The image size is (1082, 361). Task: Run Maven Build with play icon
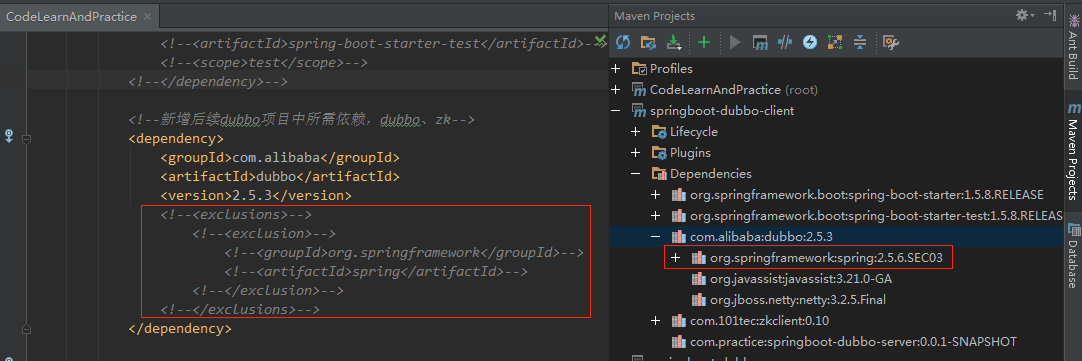(735, 43)
